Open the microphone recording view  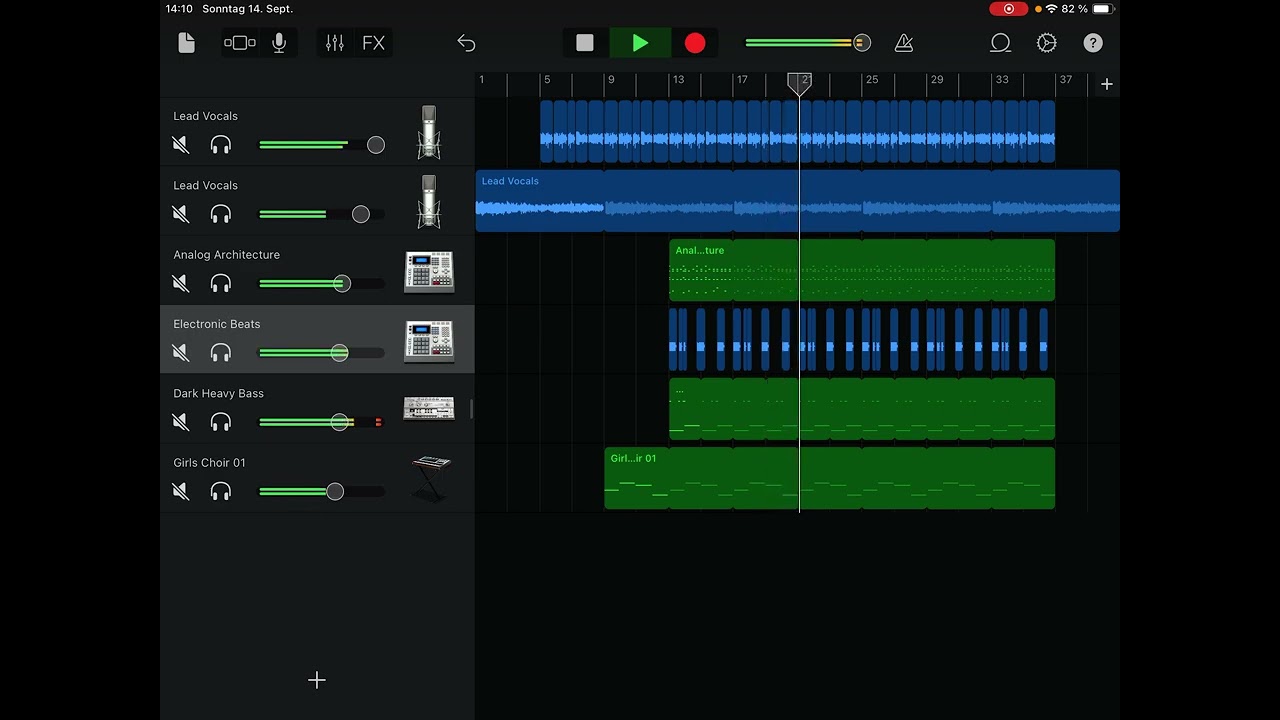[279, 43]
